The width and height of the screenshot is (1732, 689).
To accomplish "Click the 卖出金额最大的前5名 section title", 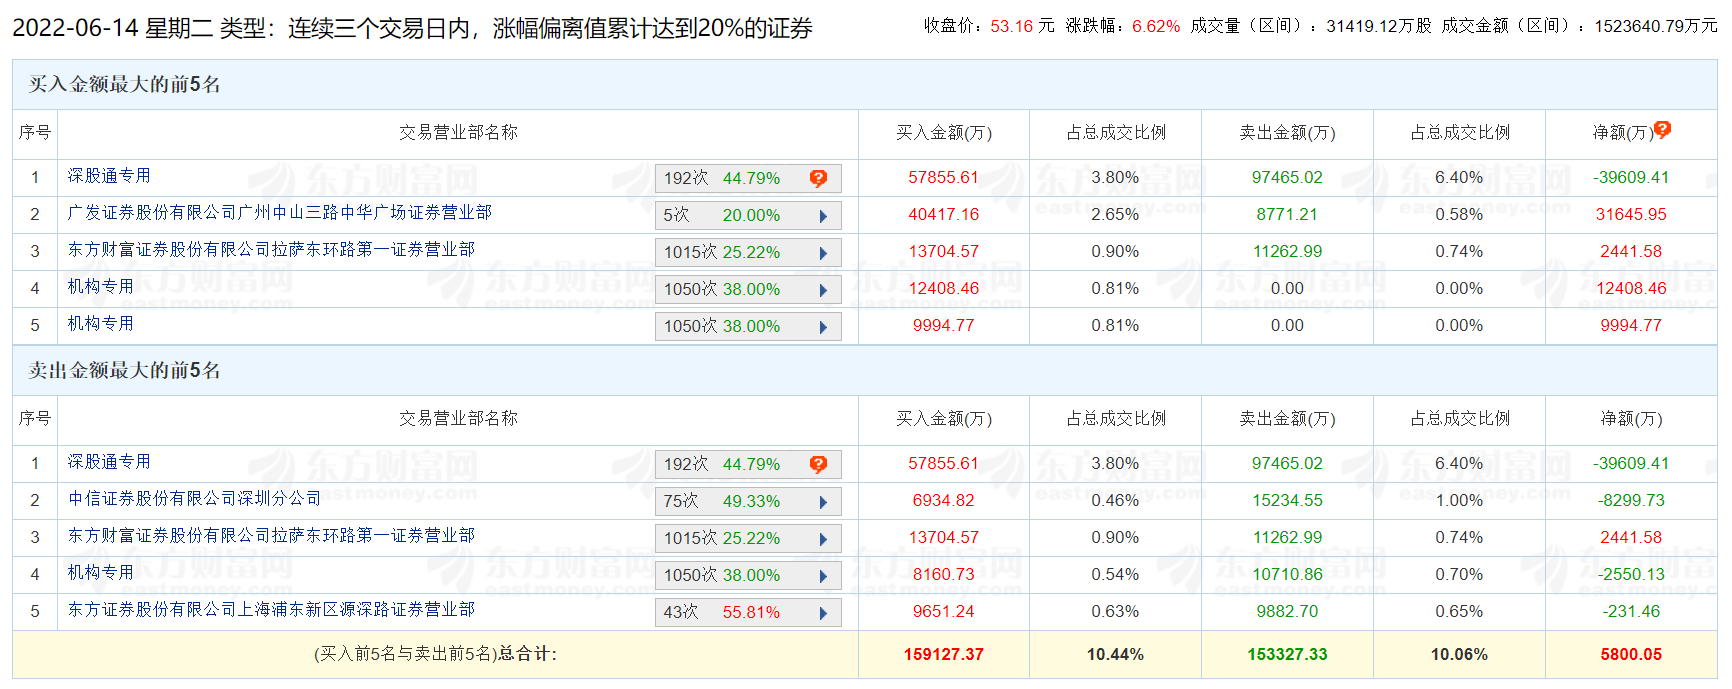I will 125,371.
